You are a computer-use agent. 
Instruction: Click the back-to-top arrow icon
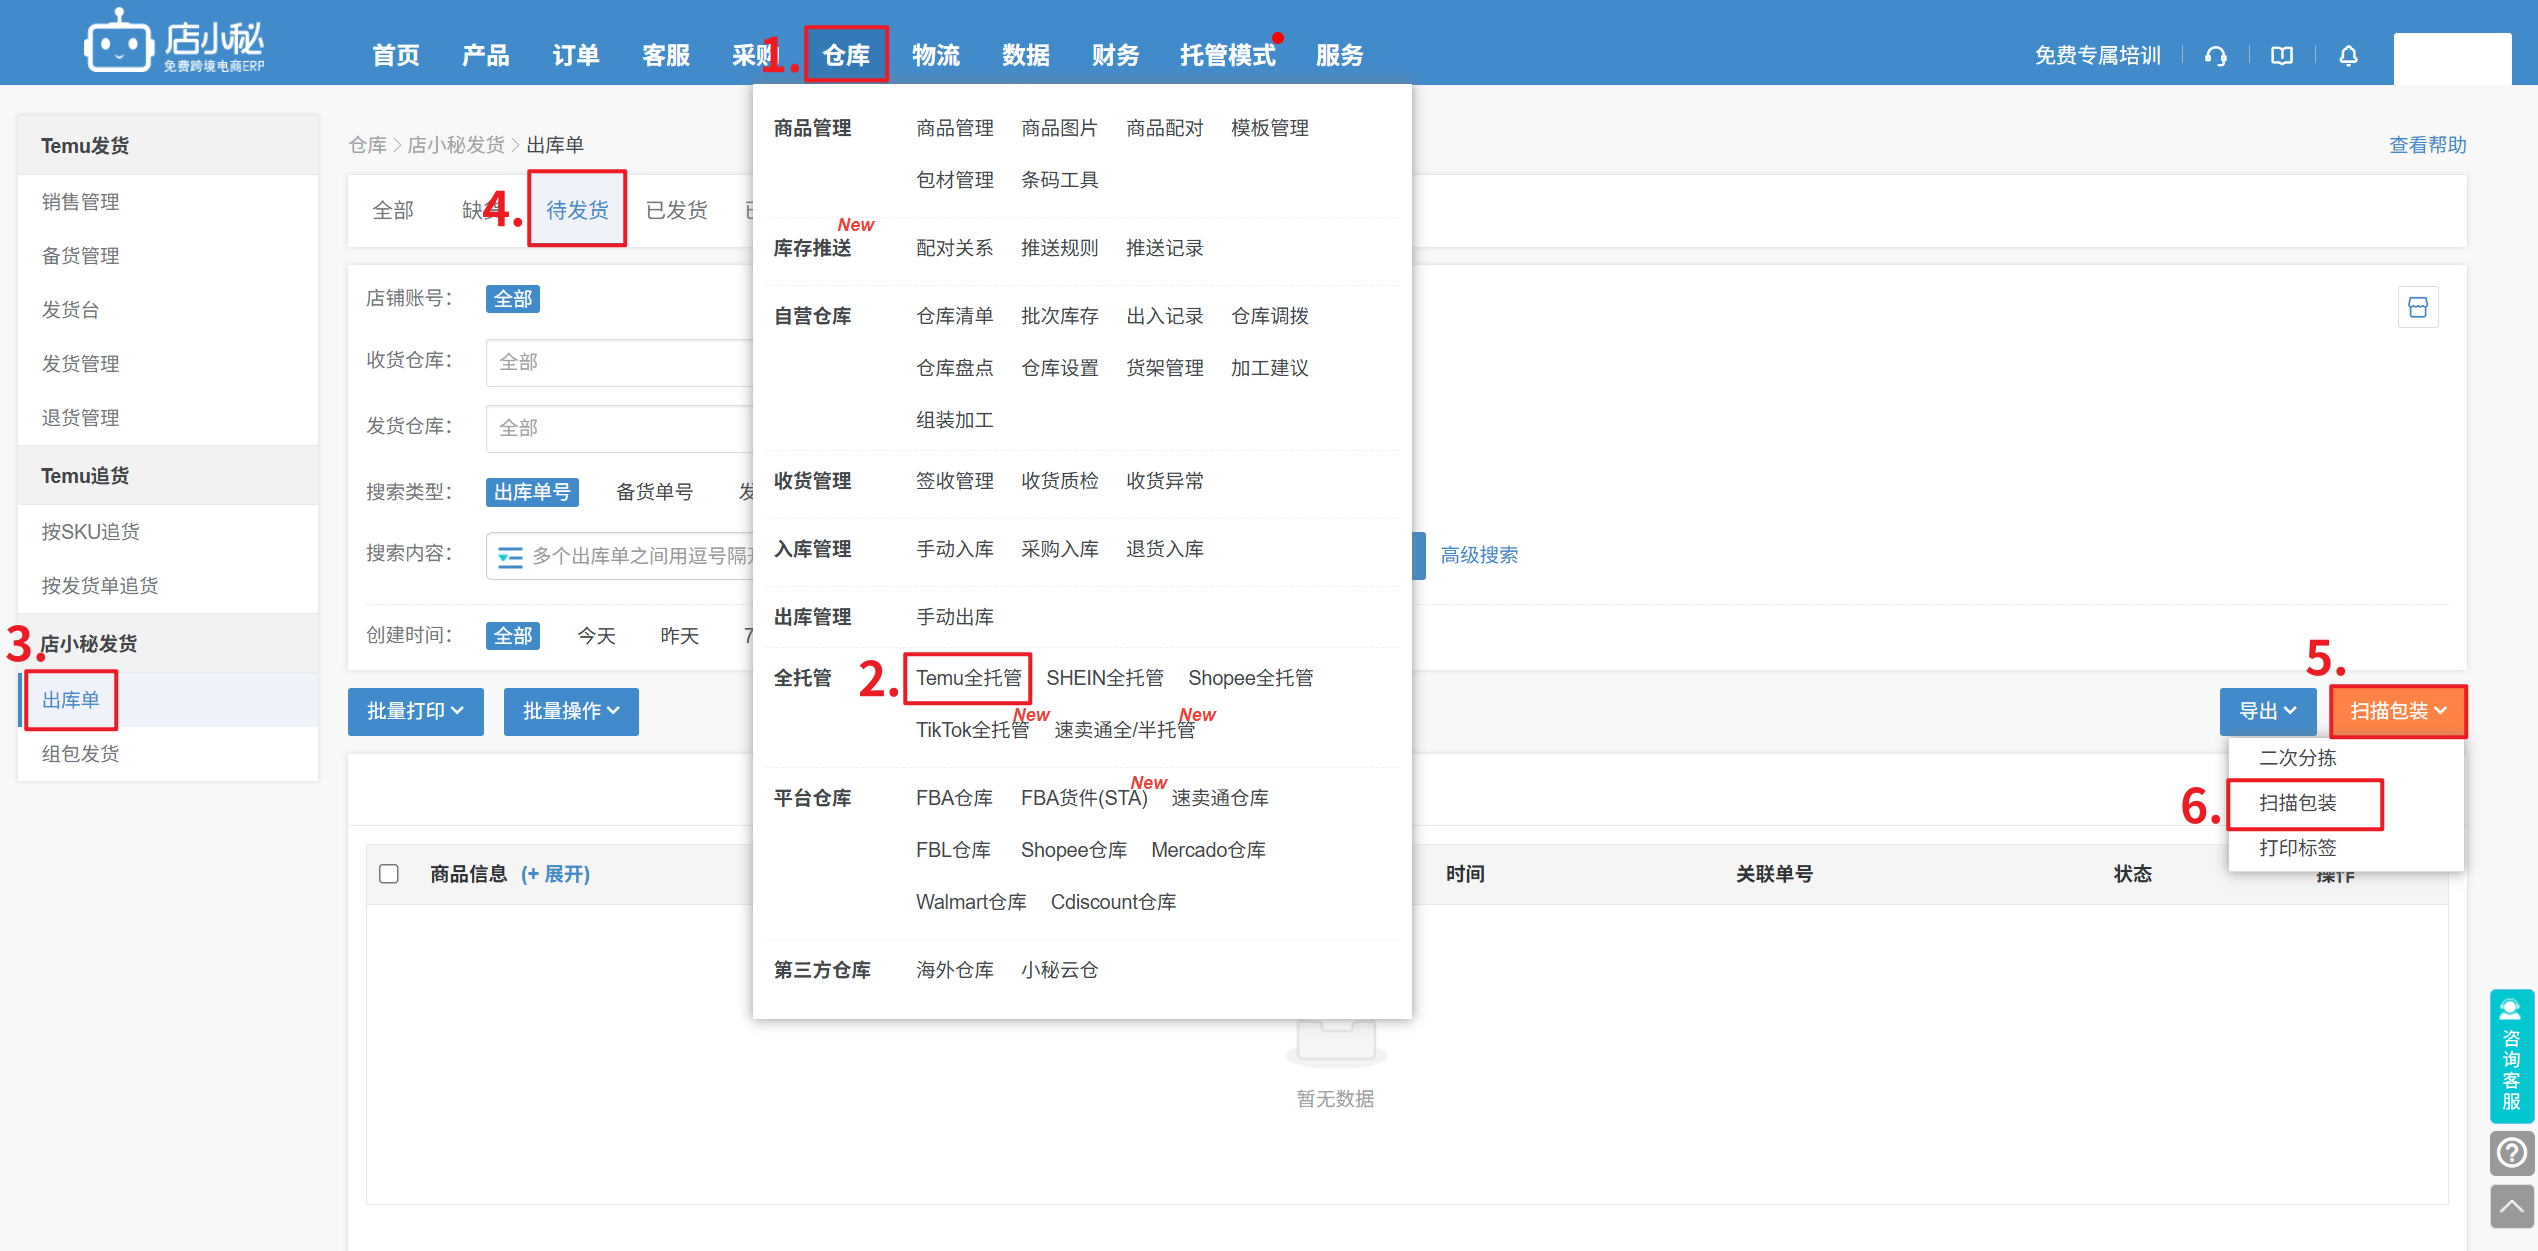[x=2511, y=1207]
